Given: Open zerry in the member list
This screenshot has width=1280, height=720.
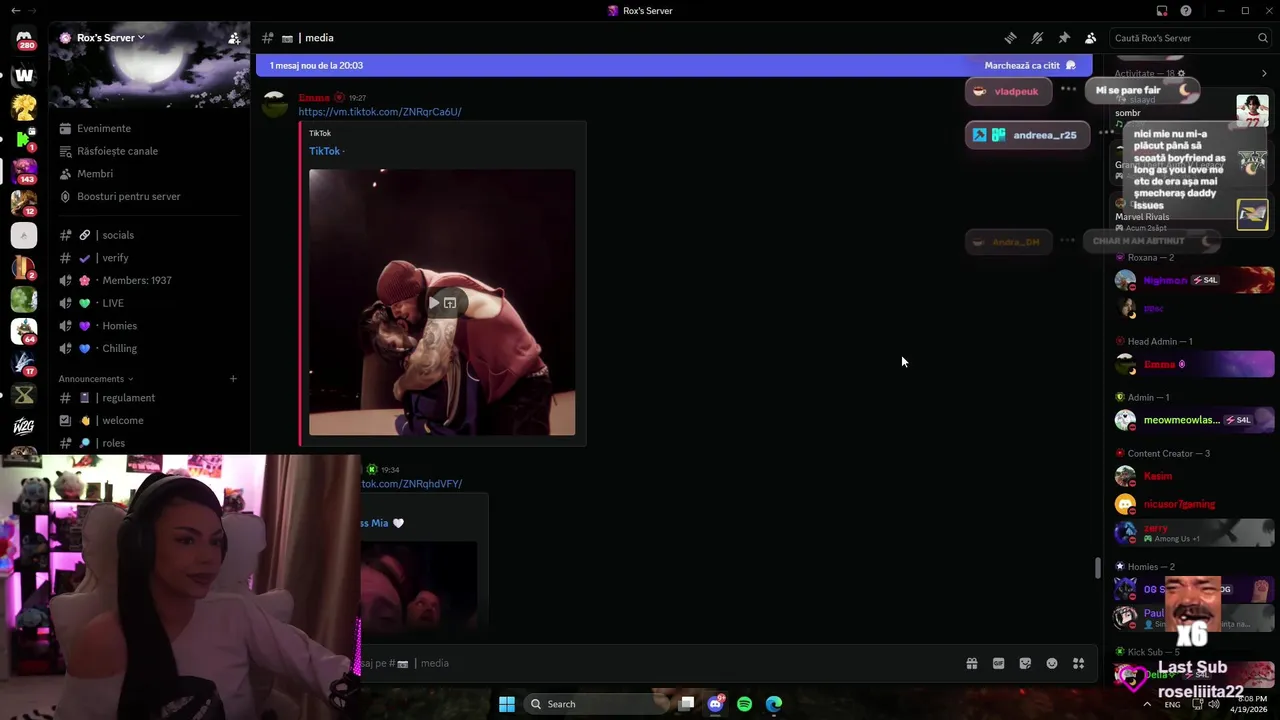Looking at the screenshot, I should click(x=1193, y=533).
